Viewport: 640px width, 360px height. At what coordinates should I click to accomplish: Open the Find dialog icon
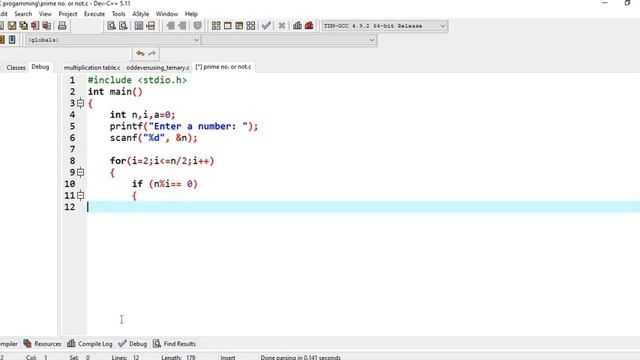111,26
